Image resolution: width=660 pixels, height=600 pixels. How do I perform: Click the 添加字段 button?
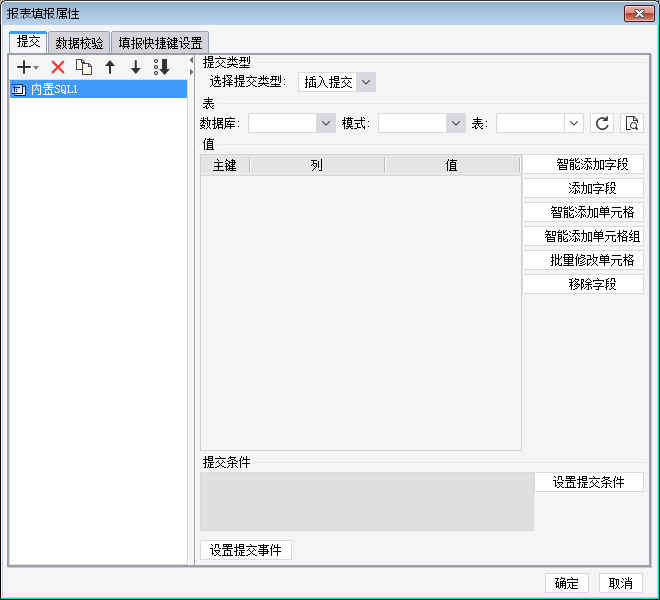tap(583, 188)
